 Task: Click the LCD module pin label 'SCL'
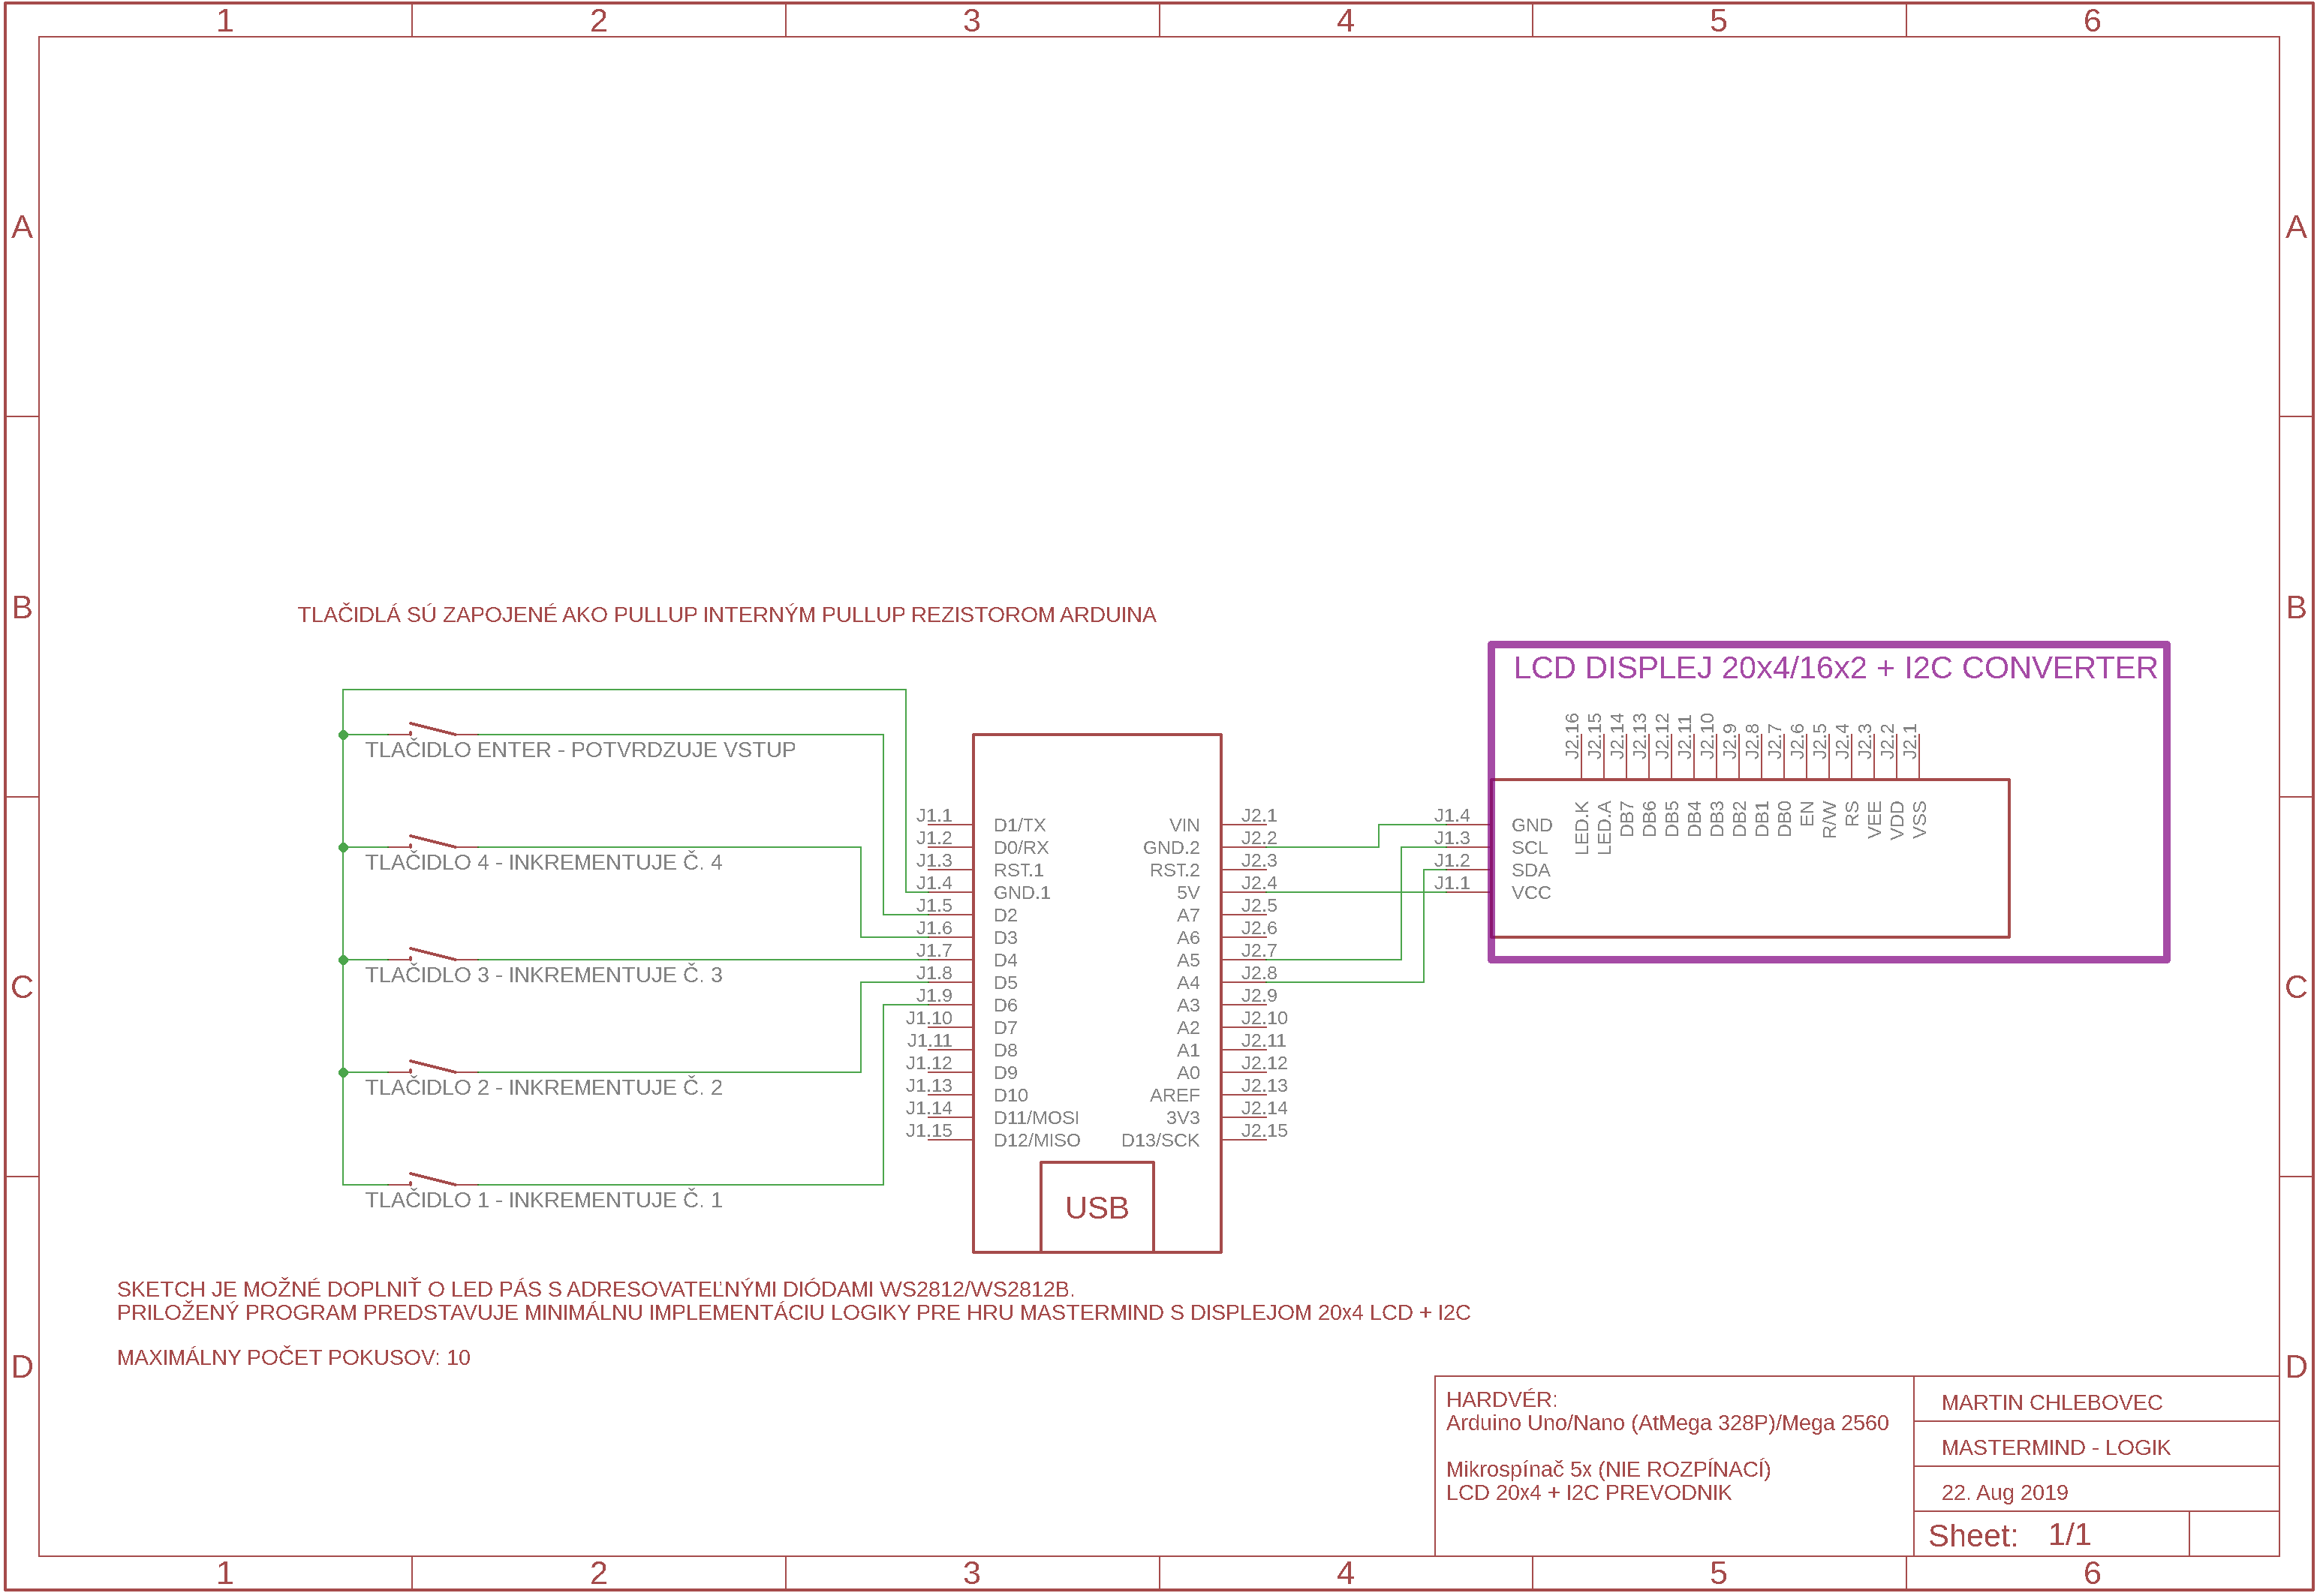[x=1528, y=847]
